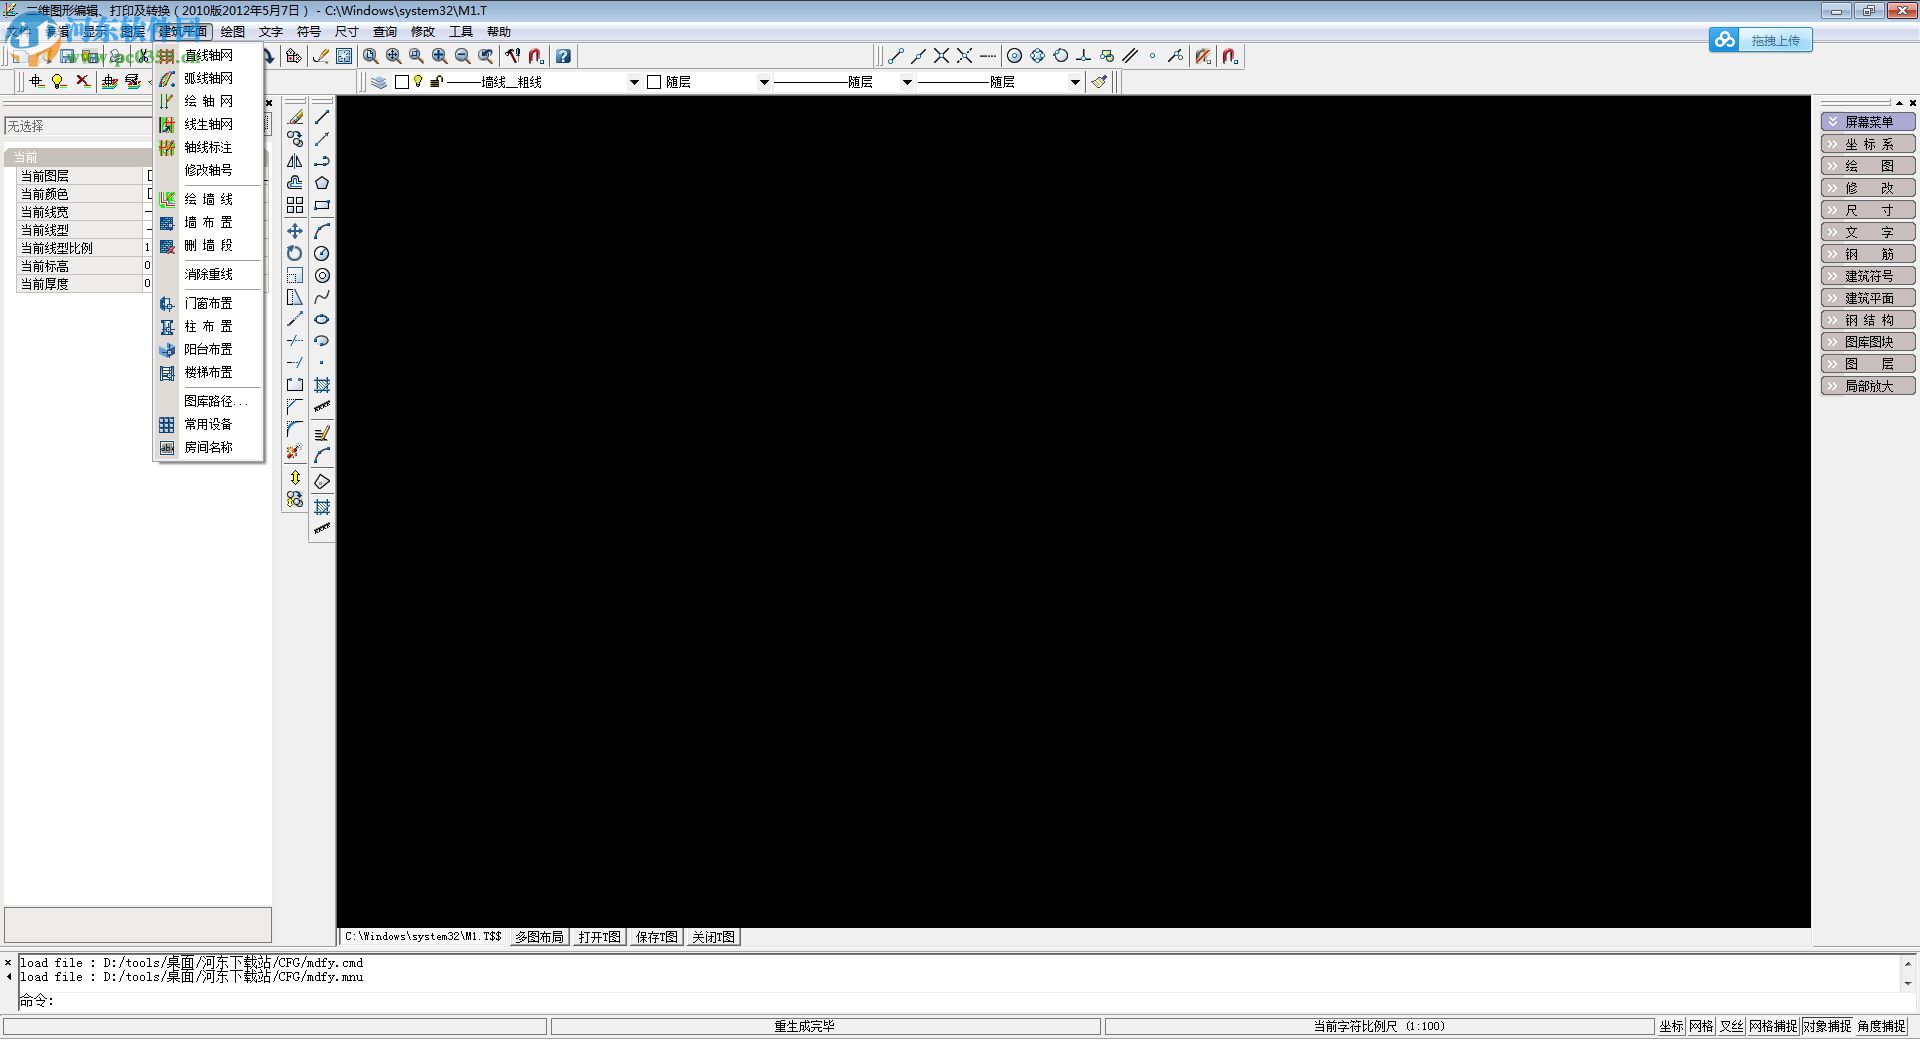Choose 直线轴网 from the open menu
Image resolution: width=1920 pixels, height=1040 pixels.
pos(208,55)
